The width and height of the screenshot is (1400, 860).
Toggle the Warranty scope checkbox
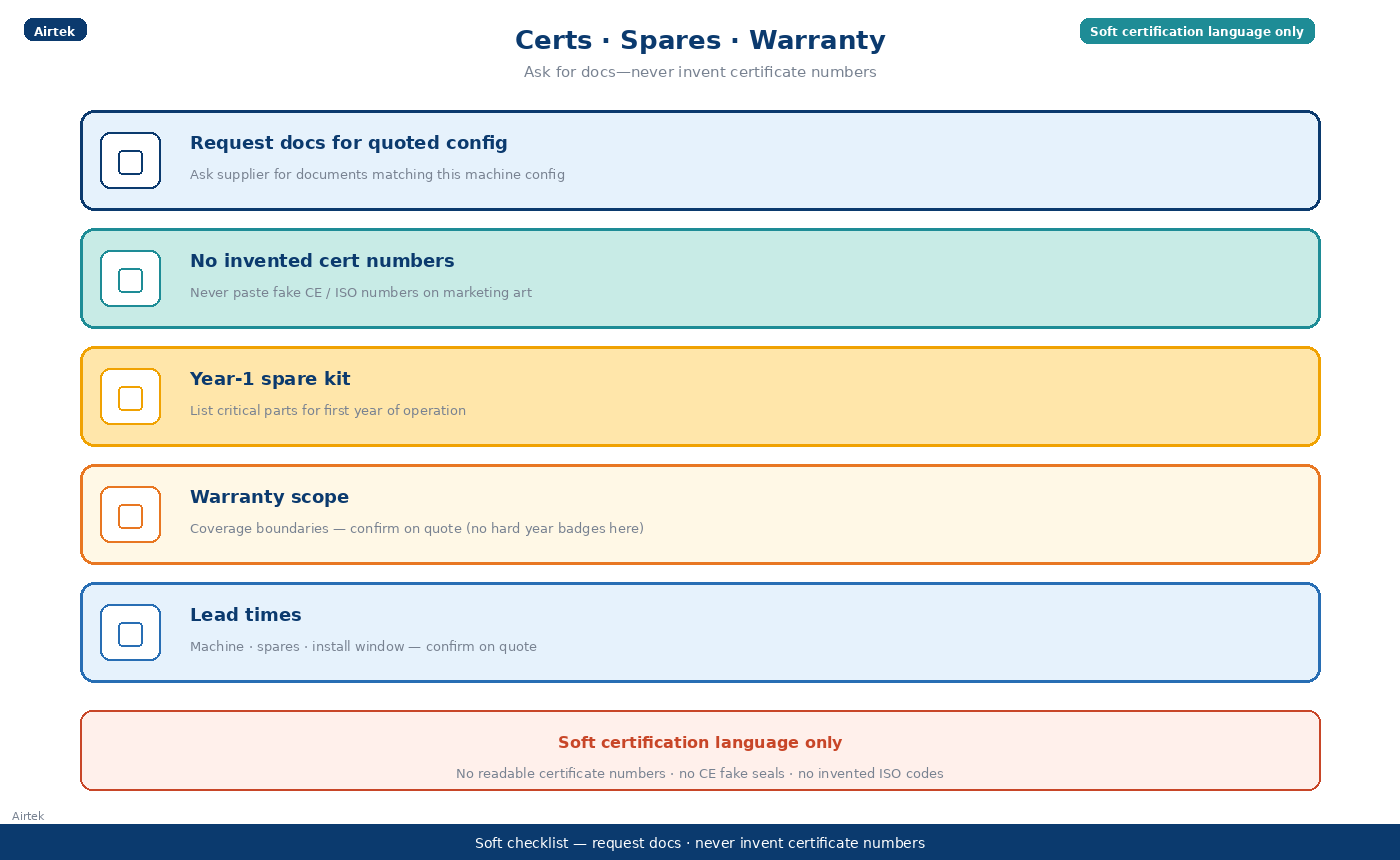click(x=130, y=516)
